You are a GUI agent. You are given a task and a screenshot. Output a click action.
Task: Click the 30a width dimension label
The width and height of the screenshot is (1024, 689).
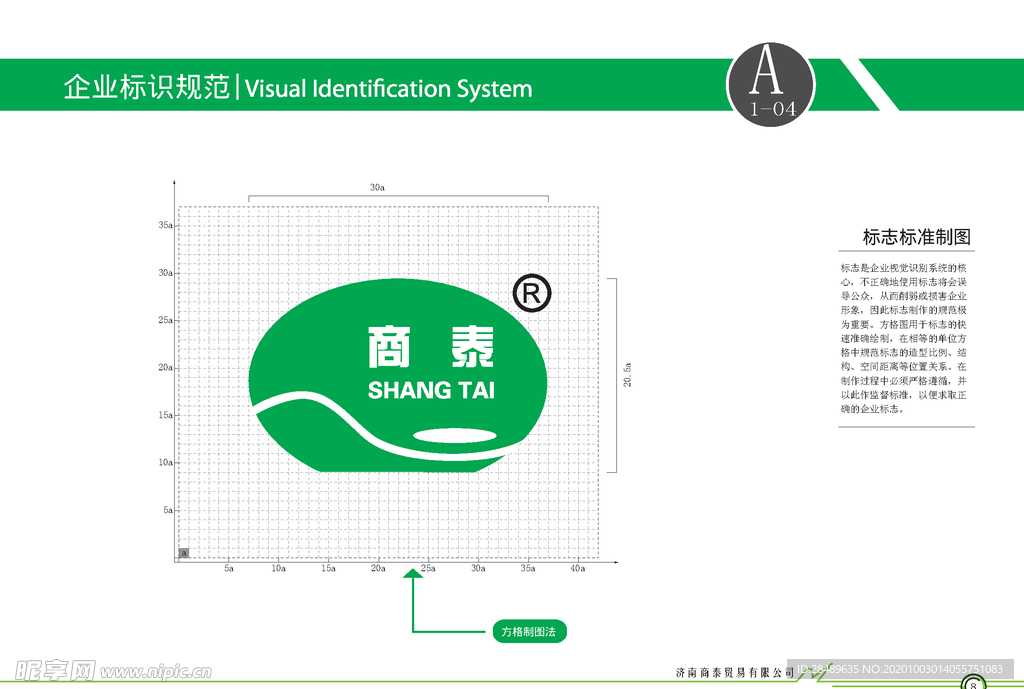(x=377, y=187)
